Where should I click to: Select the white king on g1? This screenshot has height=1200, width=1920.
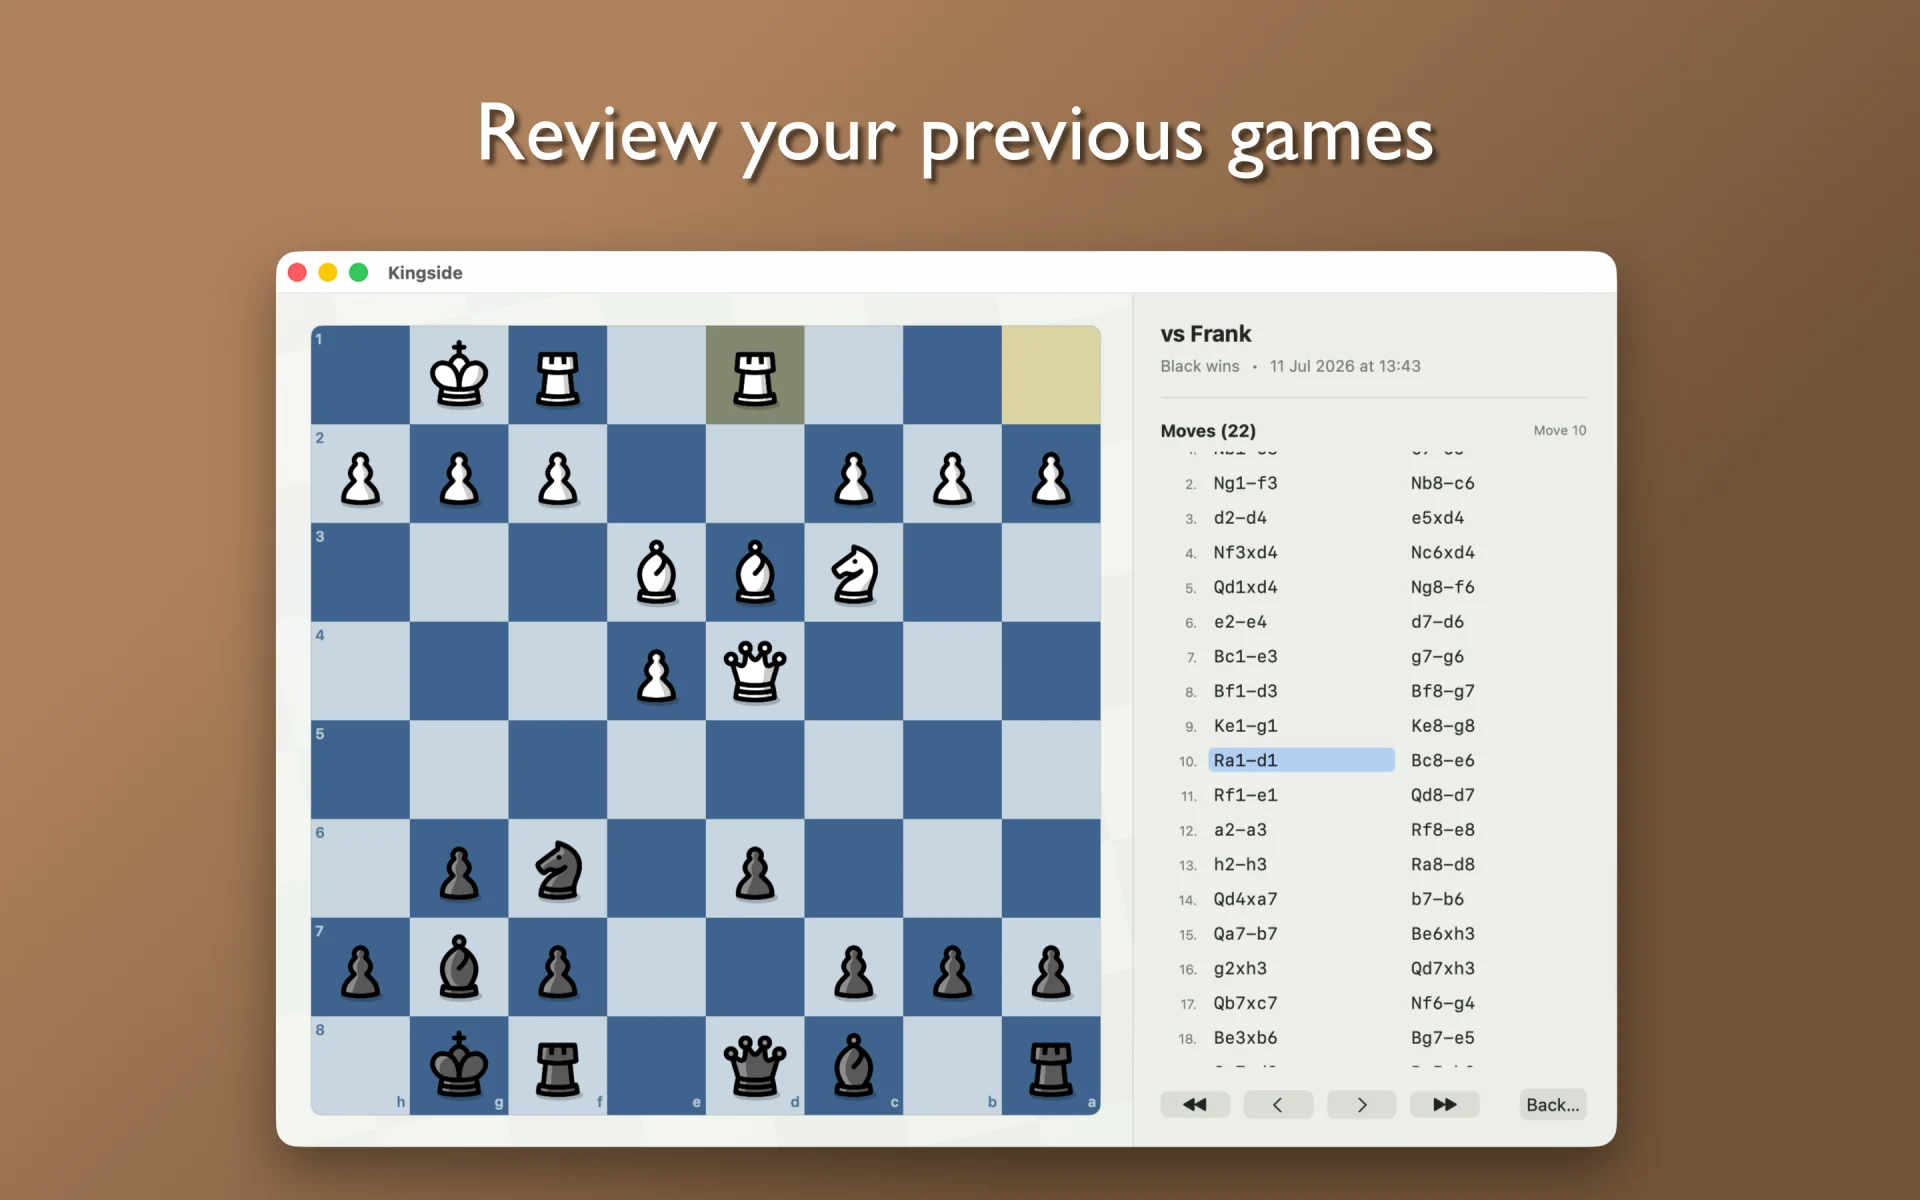coord(459,375)
